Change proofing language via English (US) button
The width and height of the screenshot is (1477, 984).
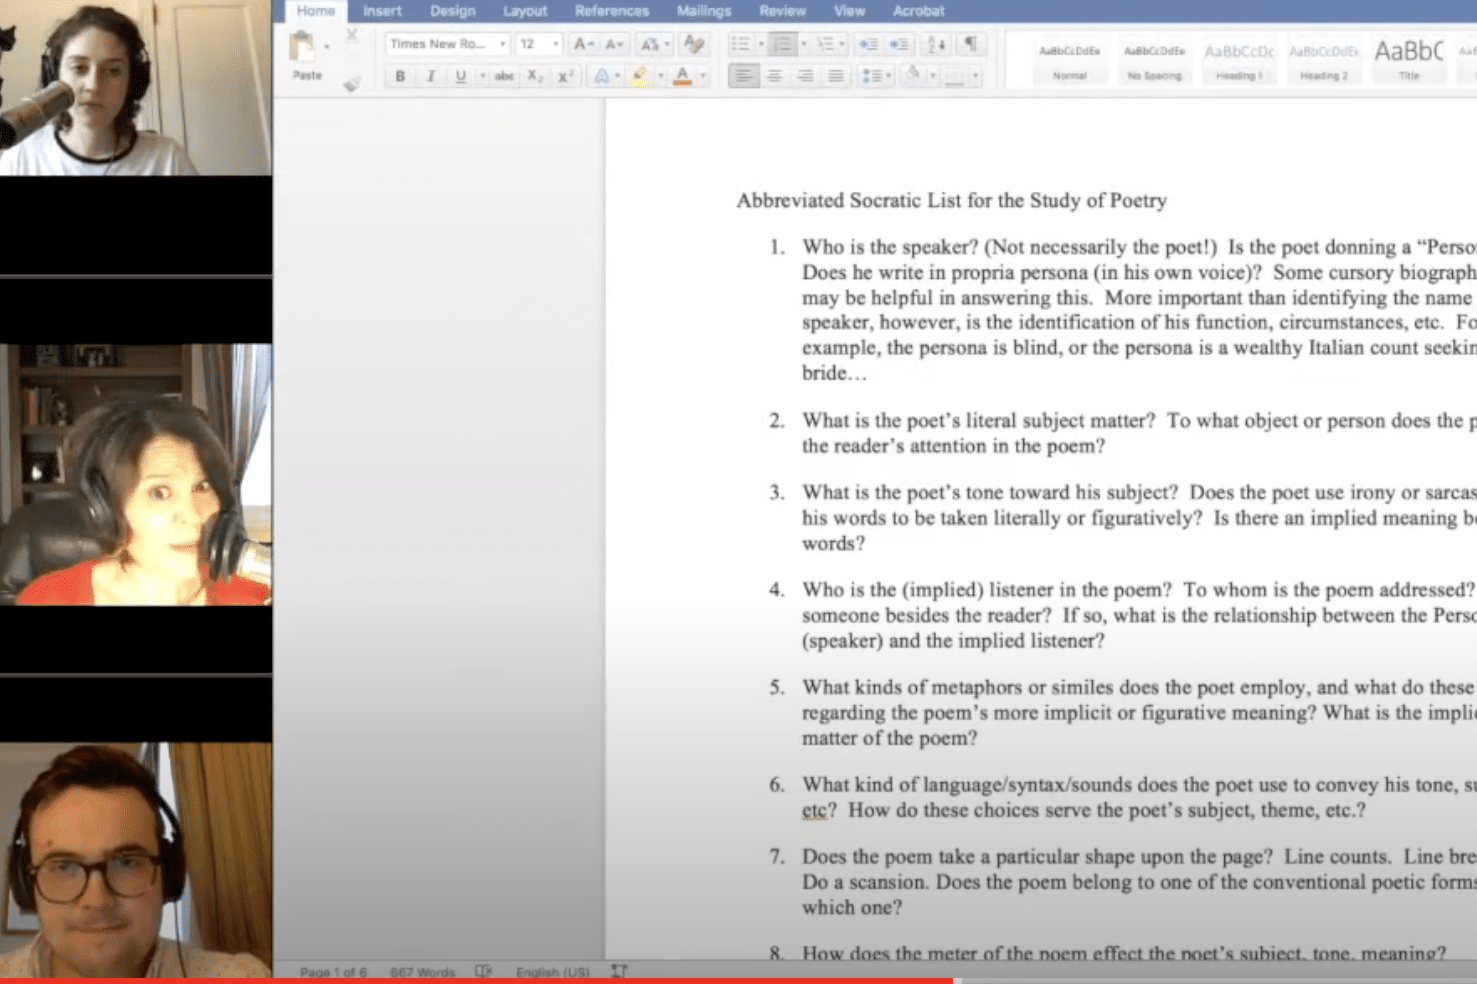coord(553,972)
